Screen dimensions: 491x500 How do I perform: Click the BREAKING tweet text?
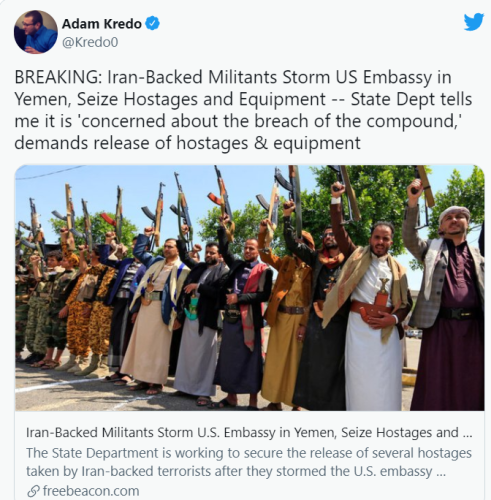point(243,110)
